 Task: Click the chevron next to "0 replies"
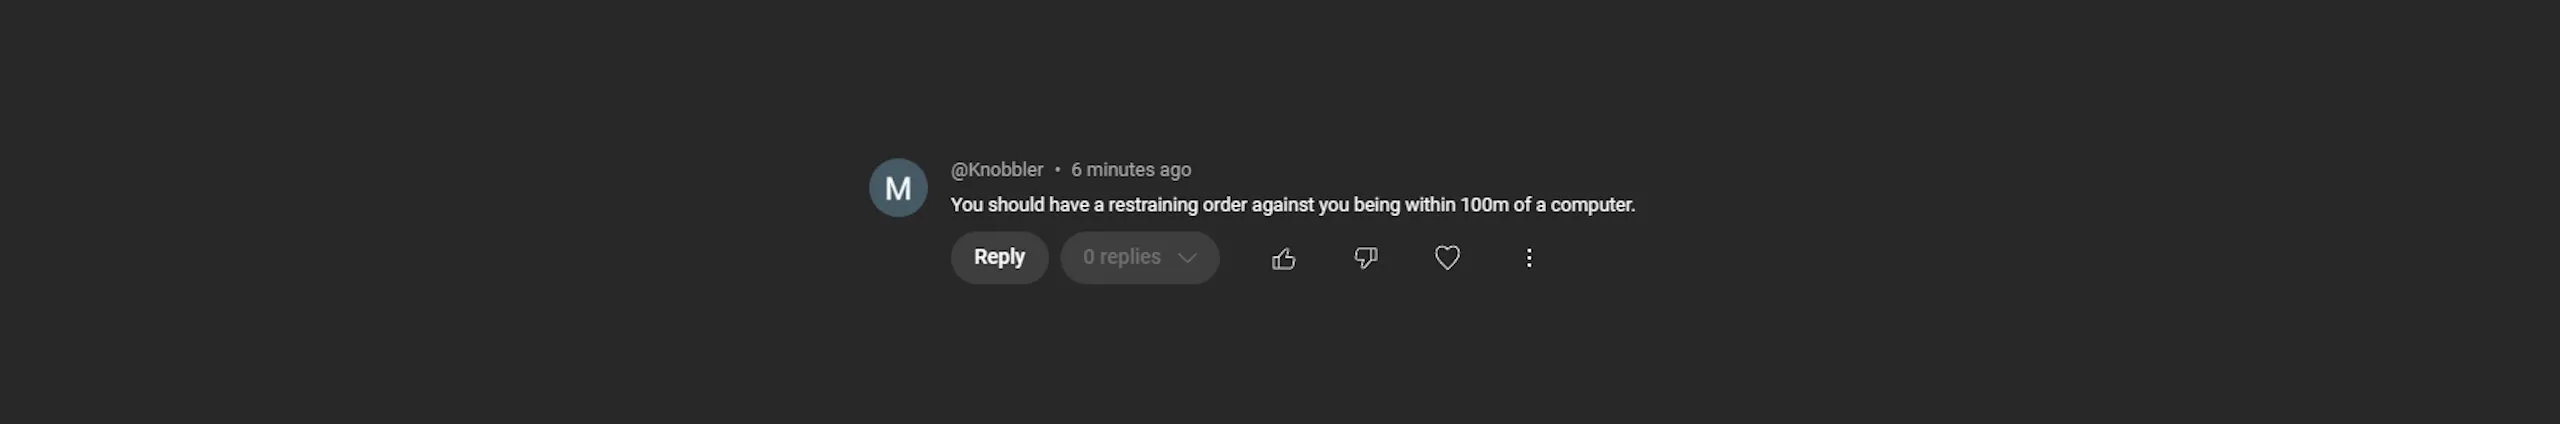click(1187, 258)
